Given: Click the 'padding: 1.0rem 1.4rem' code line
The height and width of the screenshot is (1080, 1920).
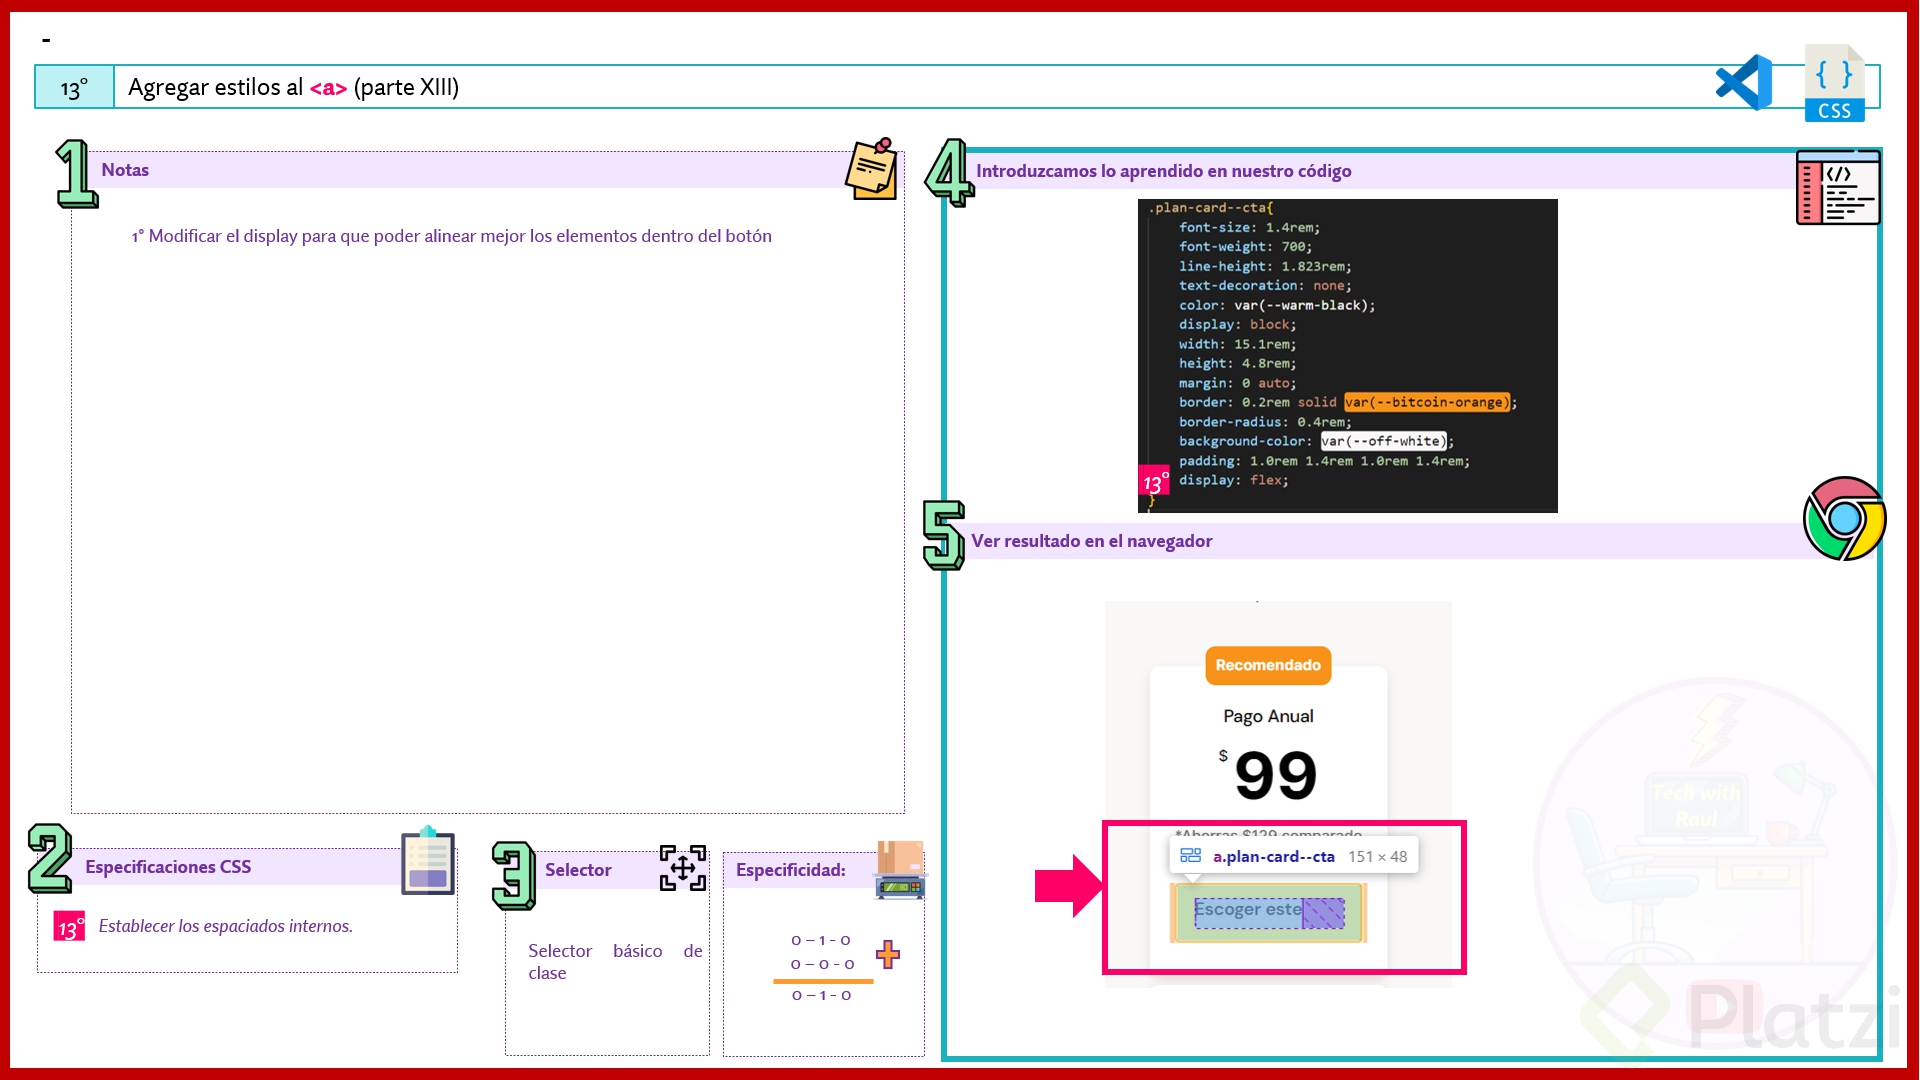Looking at the screenshot, I should [1324, 461].
